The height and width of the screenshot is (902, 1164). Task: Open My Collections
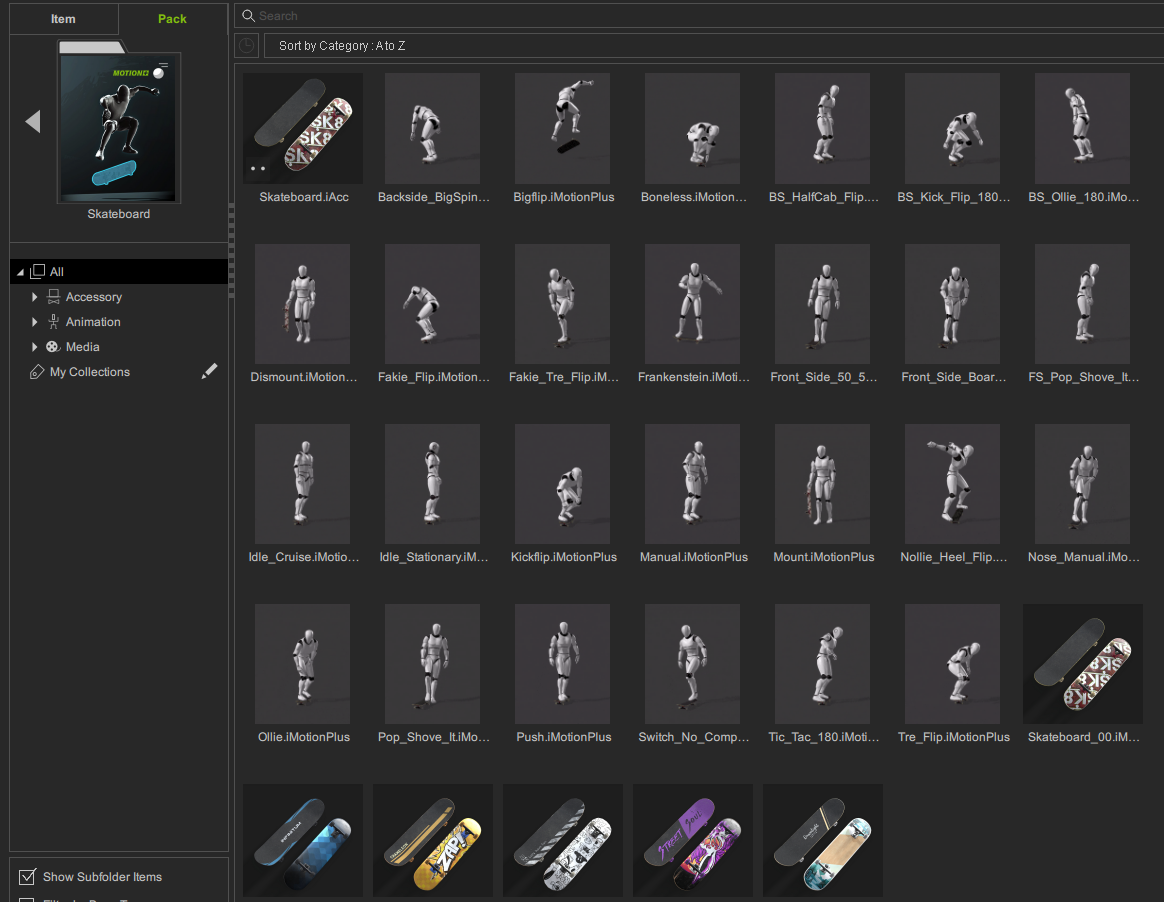click(90, 372)
